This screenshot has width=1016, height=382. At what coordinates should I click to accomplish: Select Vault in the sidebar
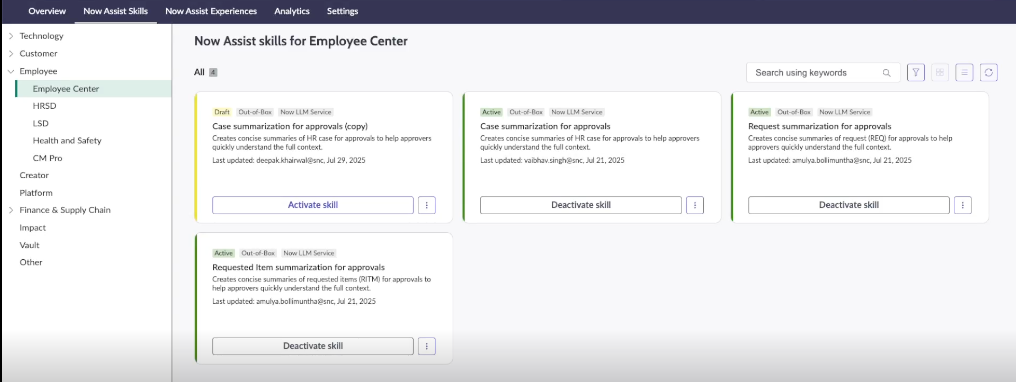pos(29,245)
